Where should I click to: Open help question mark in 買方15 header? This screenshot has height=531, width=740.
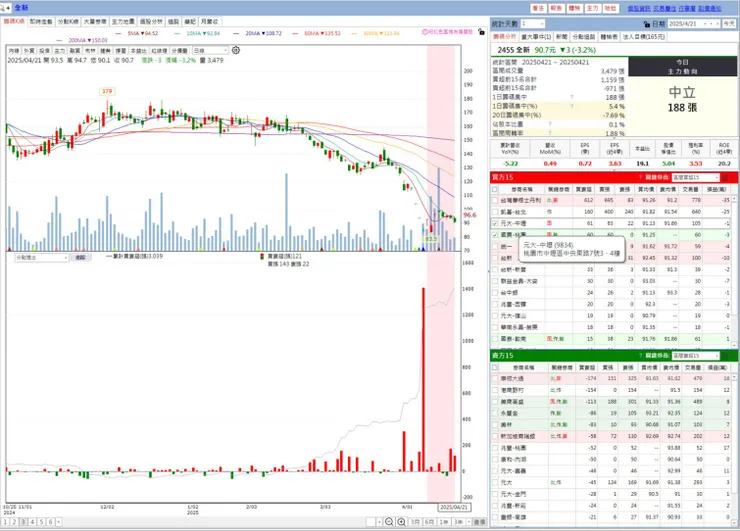[640, 177]
